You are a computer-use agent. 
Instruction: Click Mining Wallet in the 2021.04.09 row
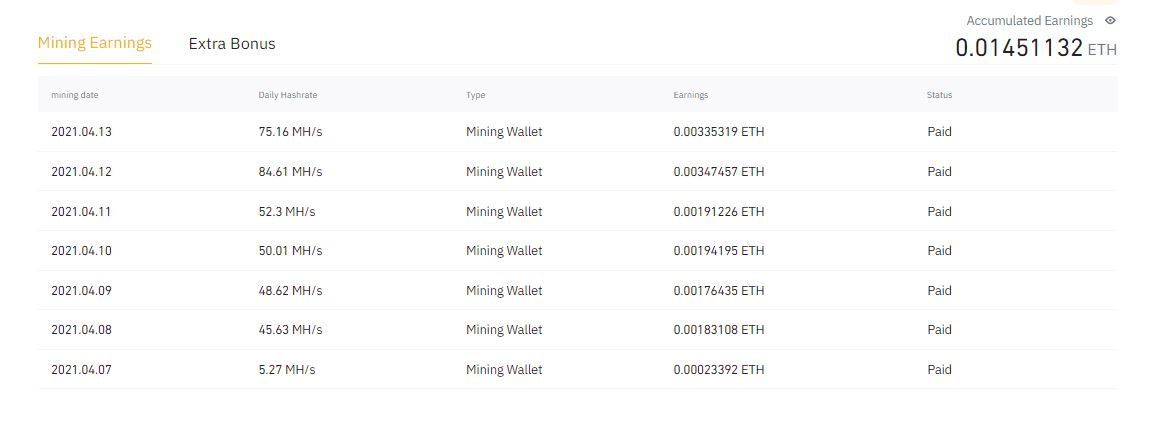click(504, 291)
